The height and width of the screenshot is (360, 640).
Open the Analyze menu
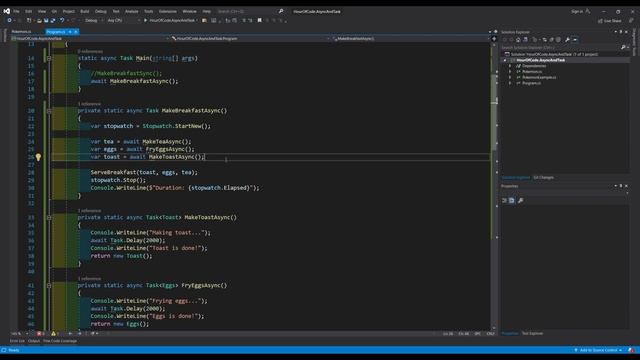[131, 11]
